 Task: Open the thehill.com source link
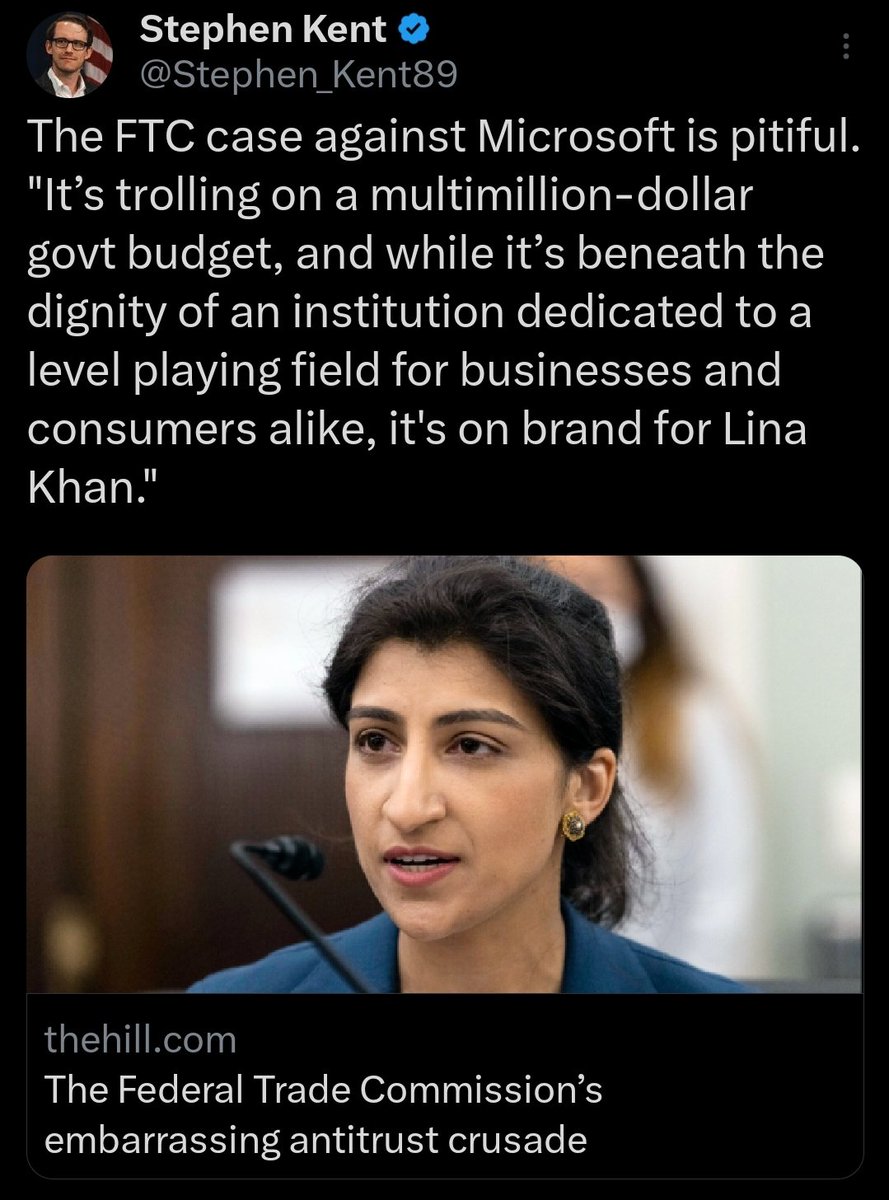pos(141,1040)
